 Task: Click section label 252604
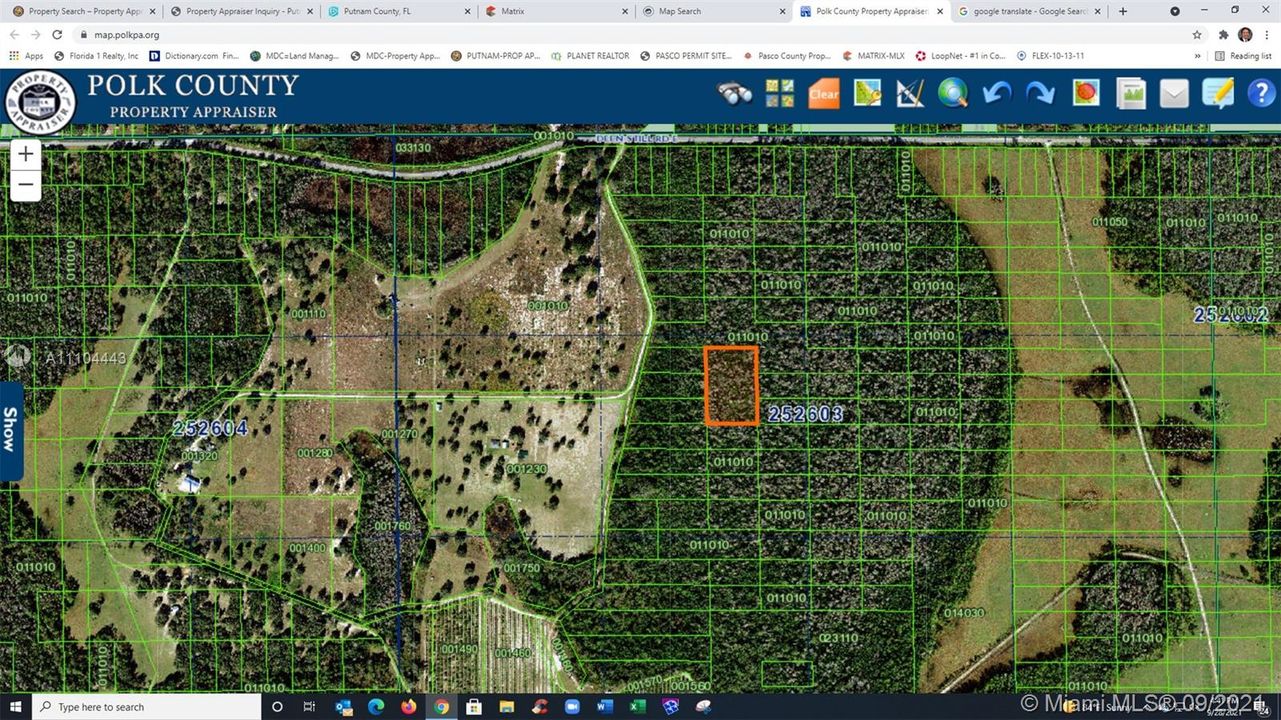(x=209, y=428)
